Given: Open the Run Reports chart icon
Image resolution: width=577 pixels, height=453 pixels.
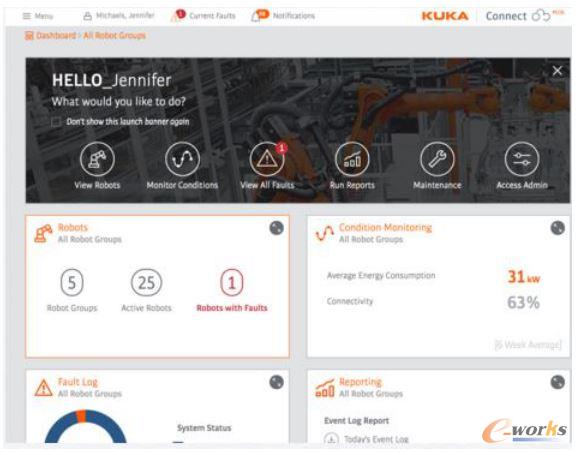Looking at the screenshot, I should coord(352,159).
